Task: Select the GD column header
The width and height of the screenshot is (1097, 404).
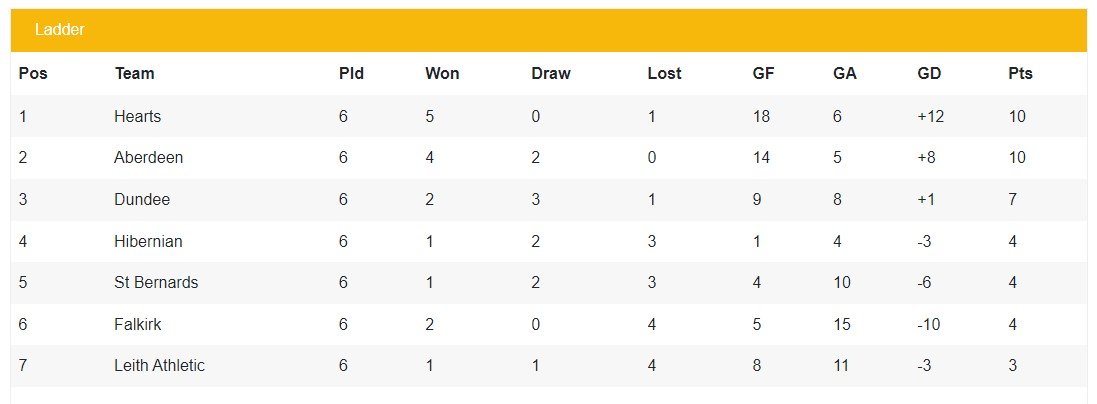Action: tap(929, 73)
